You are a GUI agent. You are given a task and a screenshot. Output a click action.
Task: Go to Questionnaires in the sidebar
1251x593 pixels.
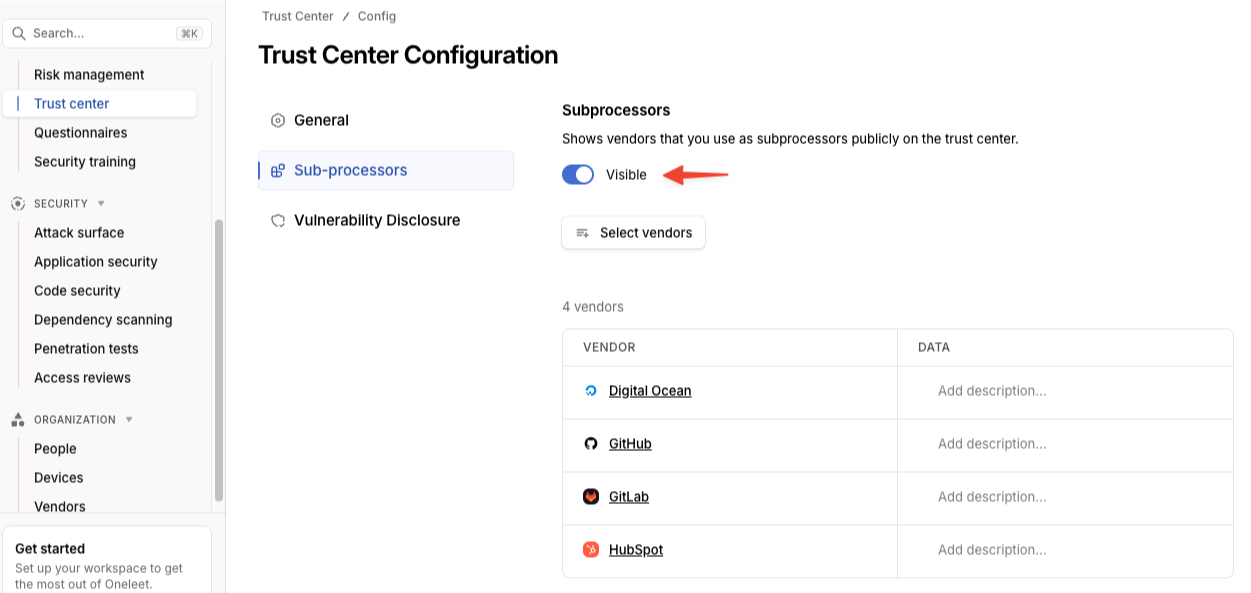pyautogui.click(x=80, y=133)
